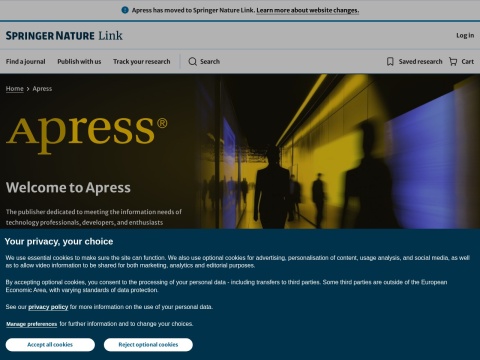Click the magnifying glass search icon

coord(193,61)
